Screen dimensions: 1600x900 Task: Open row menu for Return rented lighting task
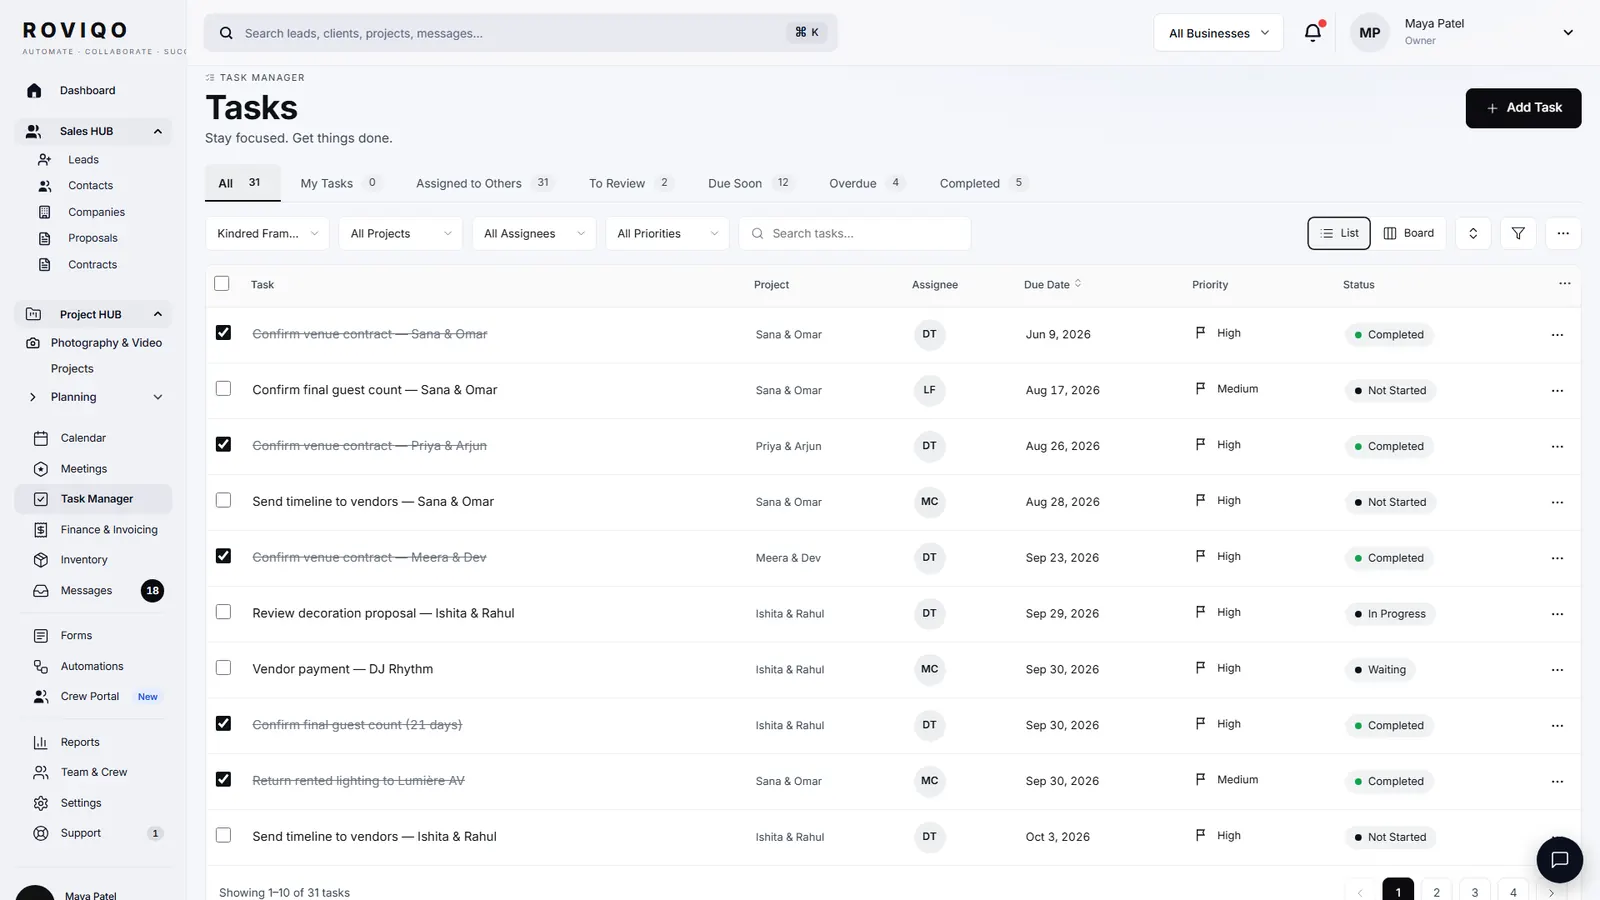tap(1557, 782)
